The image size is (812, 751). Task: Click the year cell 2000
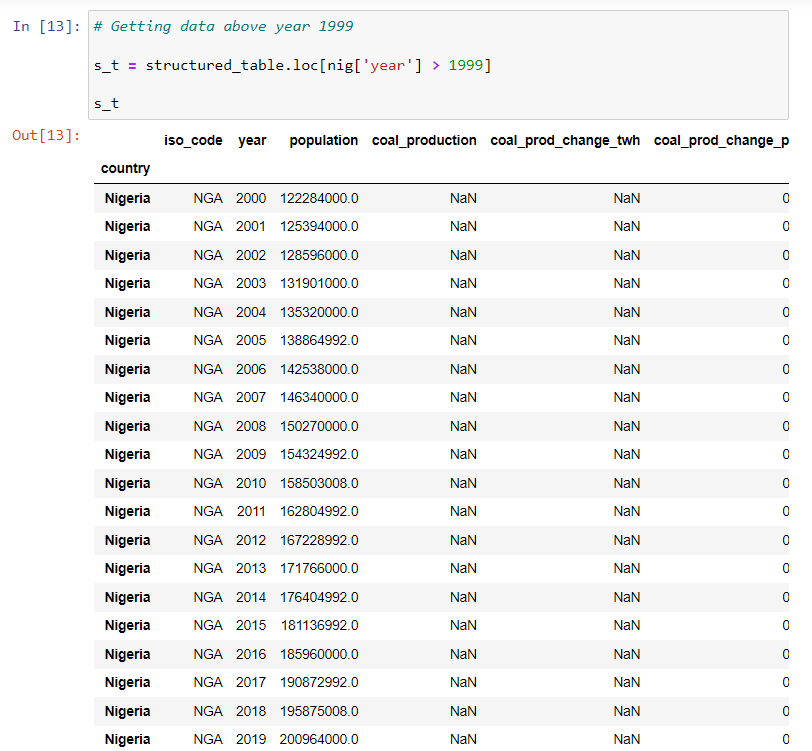tap(251, 198)
